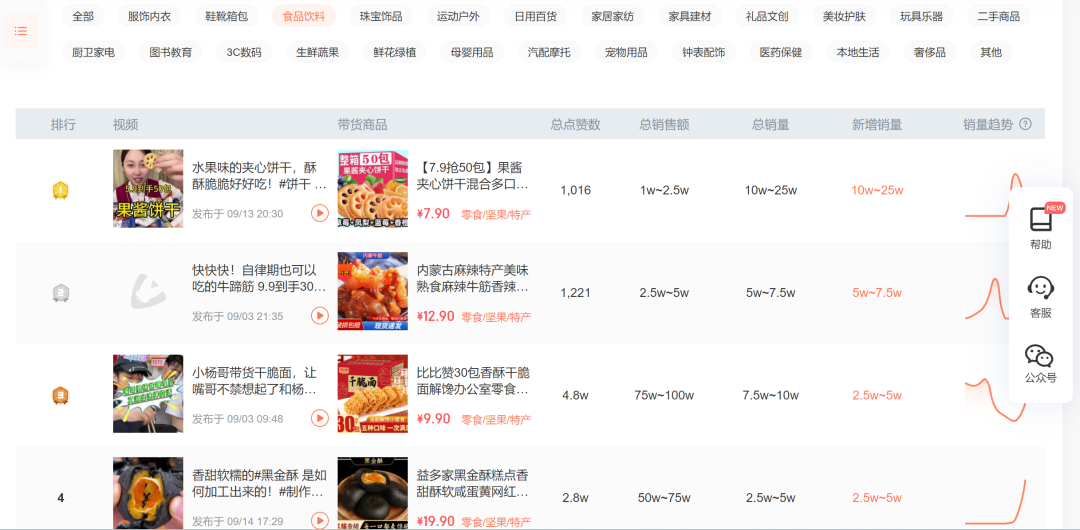Click the 销量趋势 question mark help icon
This screenshot has width=1080, height=530.
pos(1024,125)
